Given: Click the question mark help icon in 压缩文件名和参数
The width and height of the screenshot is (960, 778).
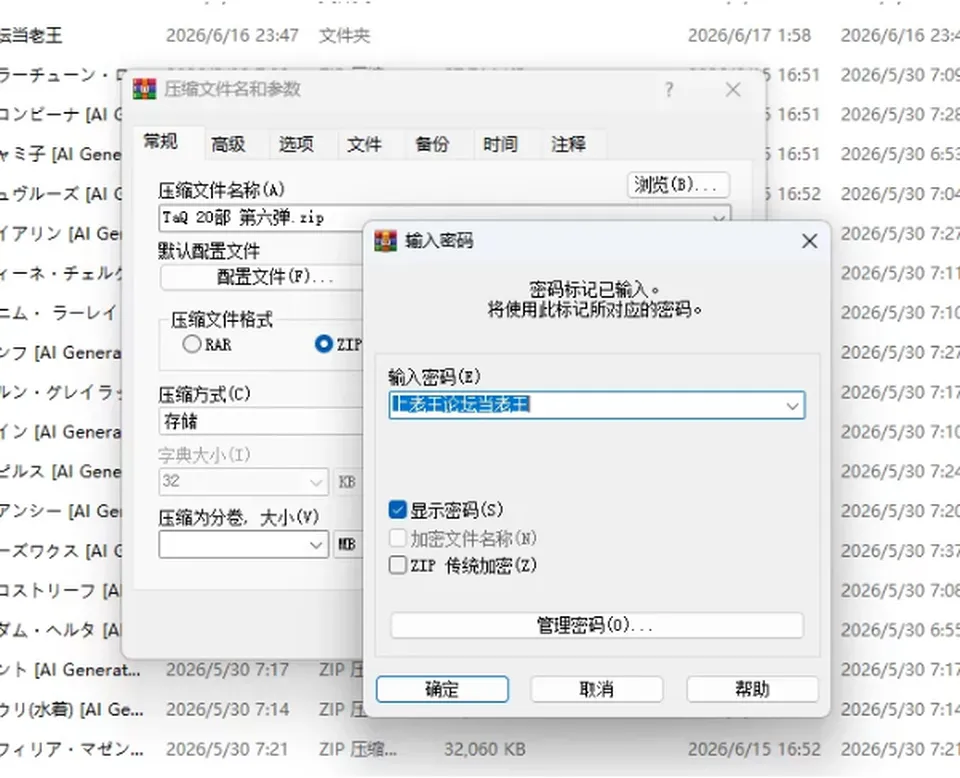Looking at the screenshot, I should click(669, 90).
